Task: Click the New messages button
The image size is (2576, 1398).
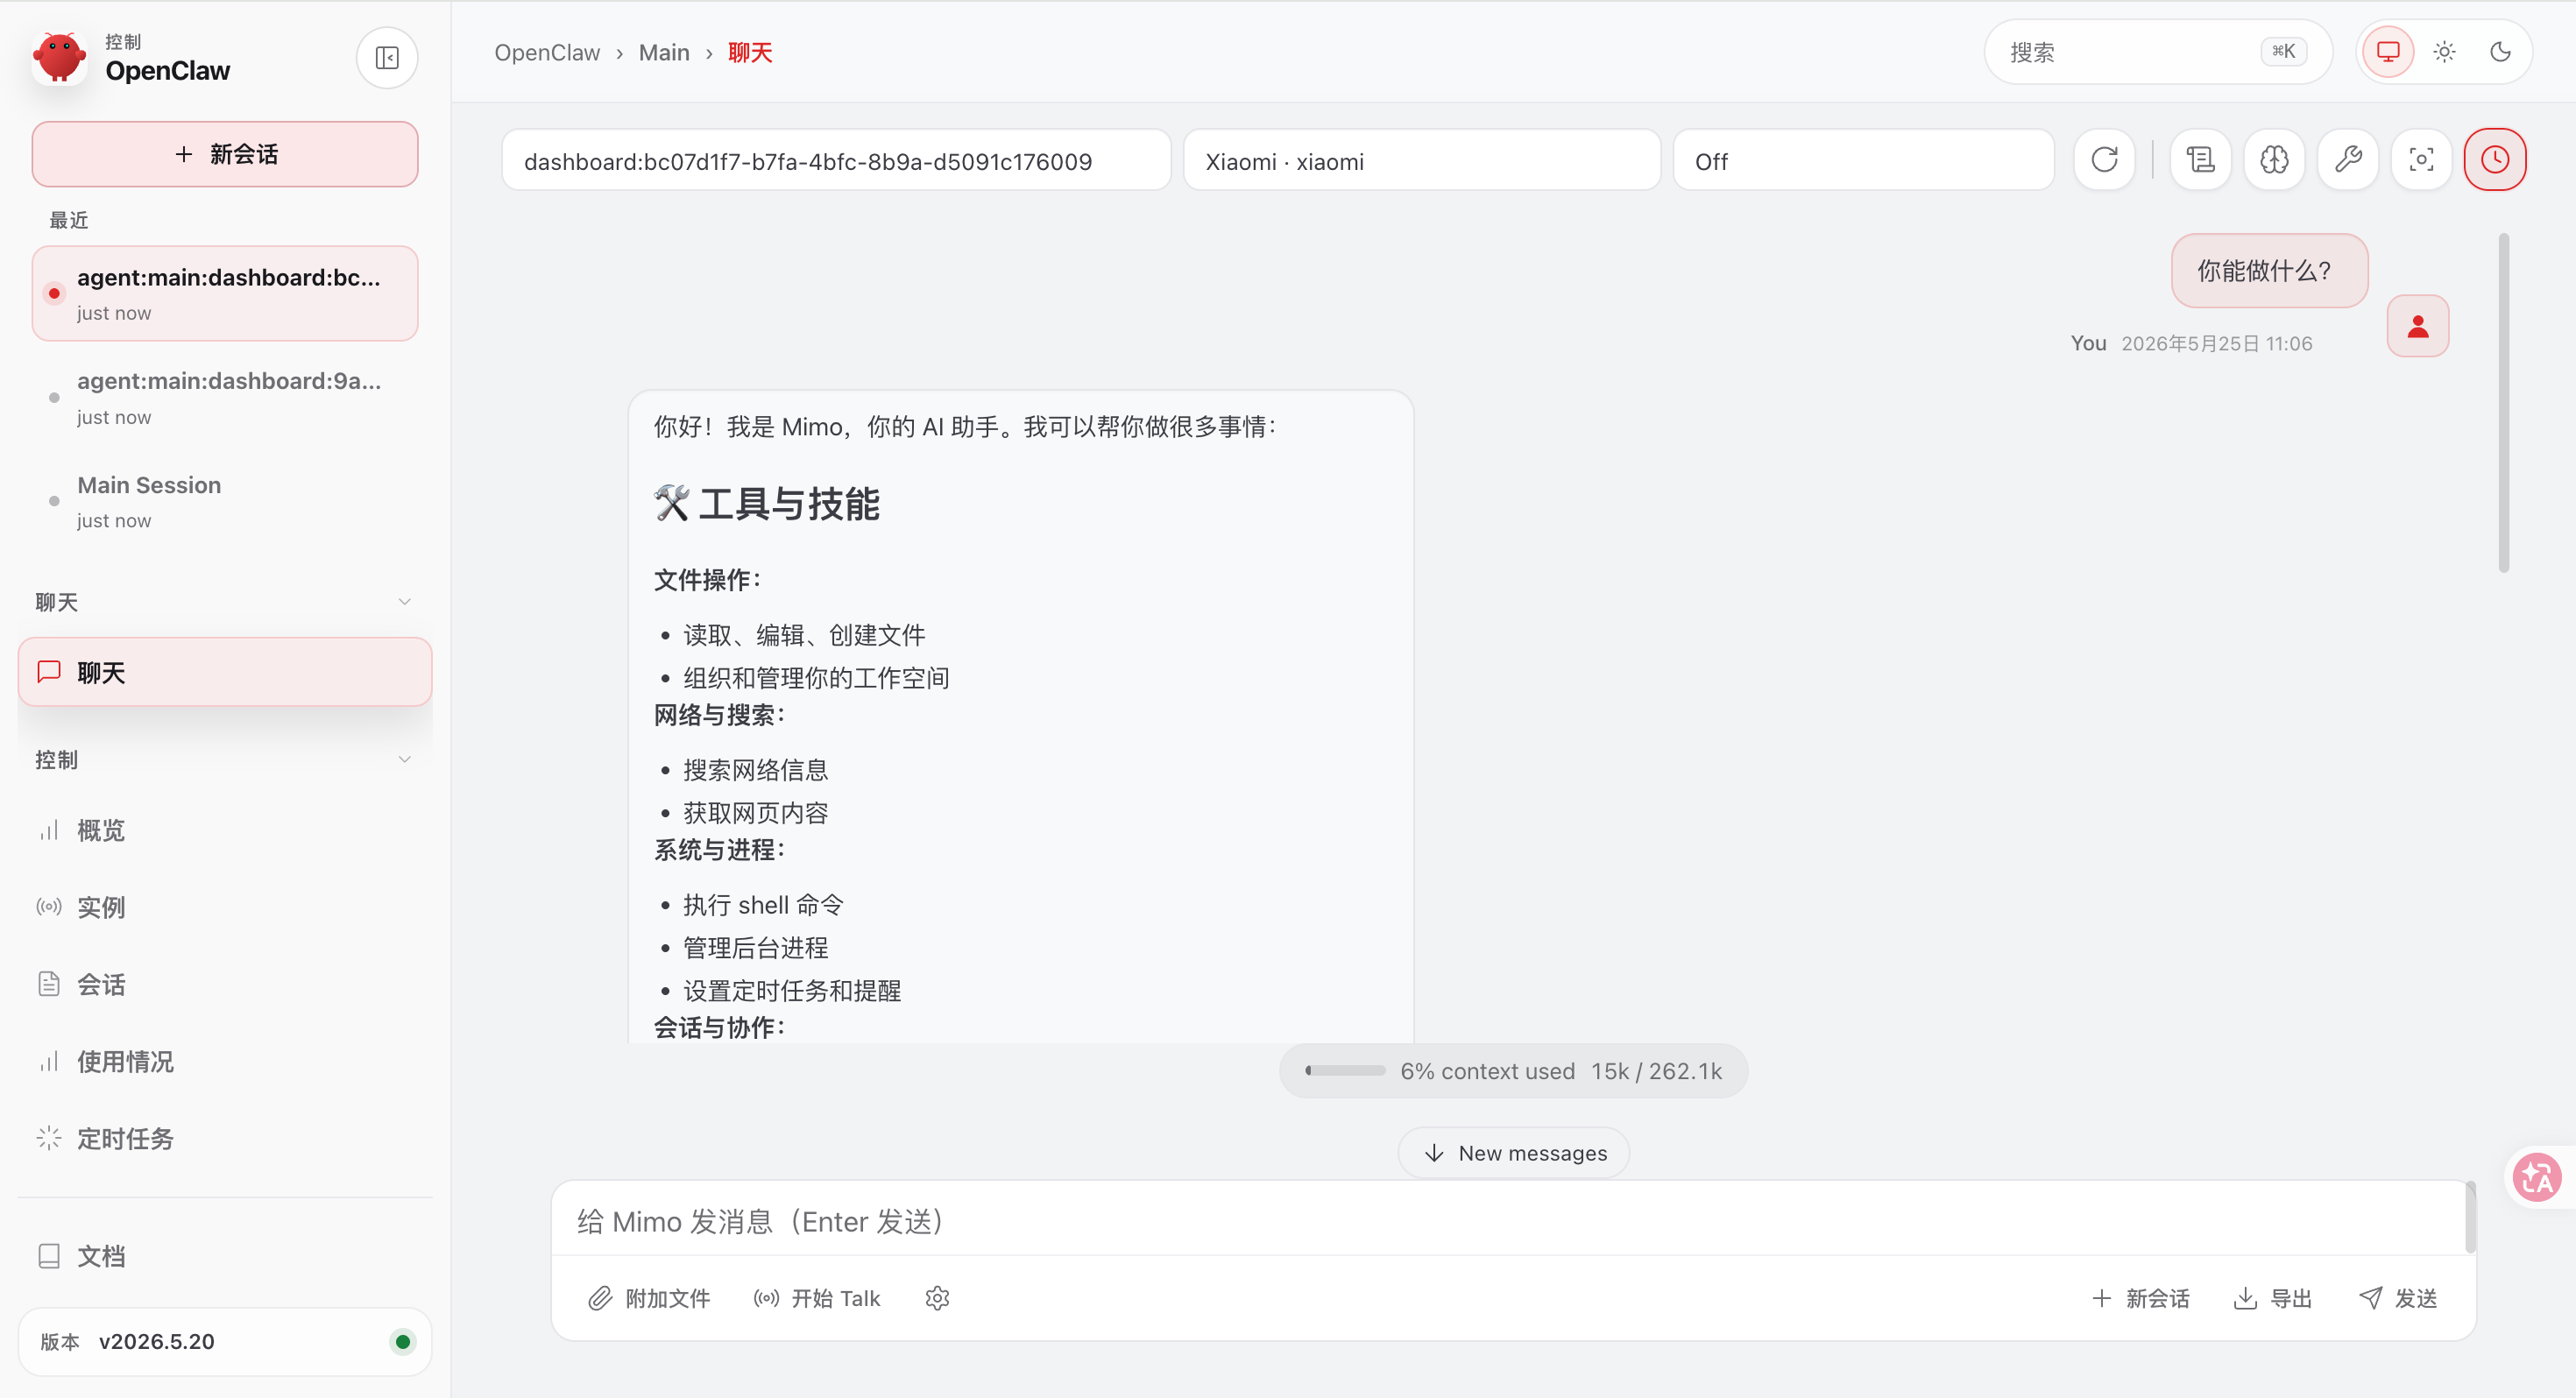Action: 1513,1153
